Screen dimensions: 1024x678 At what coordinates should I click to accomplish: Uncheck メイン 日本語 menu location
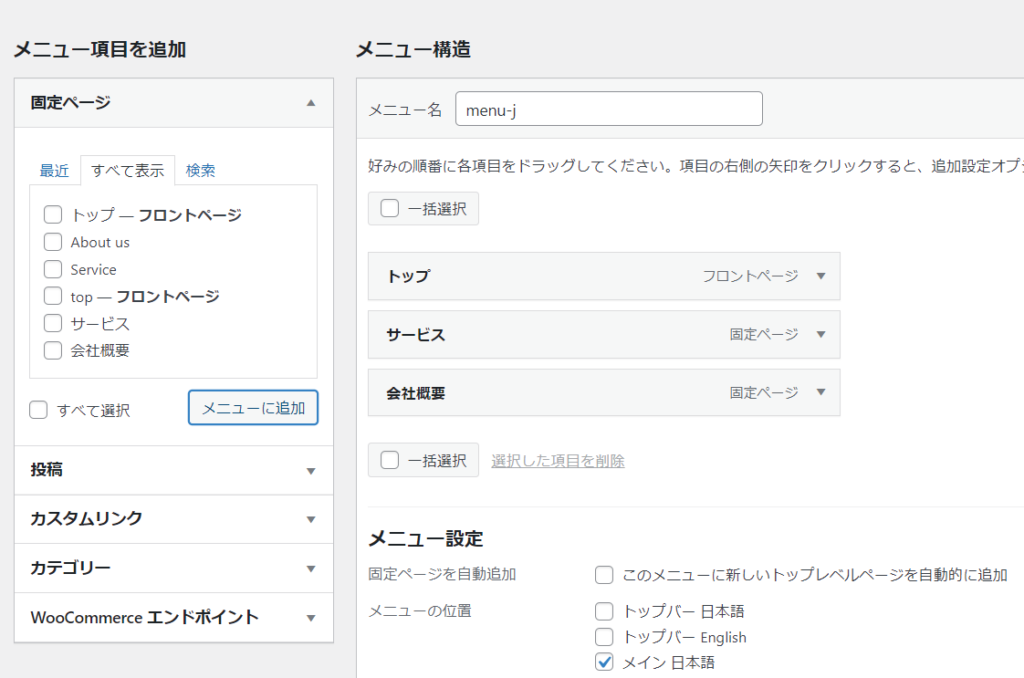[x=604, y=662]
